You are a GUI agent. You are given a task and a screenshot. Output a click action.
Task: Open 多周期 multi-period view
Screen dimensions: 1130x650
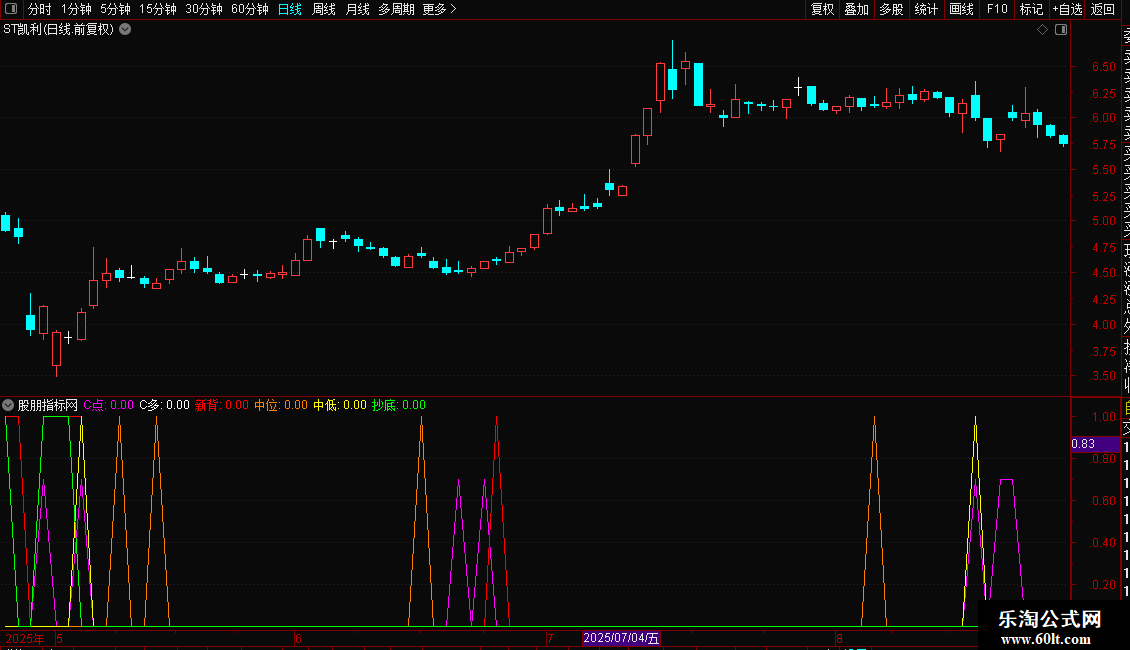396,9
